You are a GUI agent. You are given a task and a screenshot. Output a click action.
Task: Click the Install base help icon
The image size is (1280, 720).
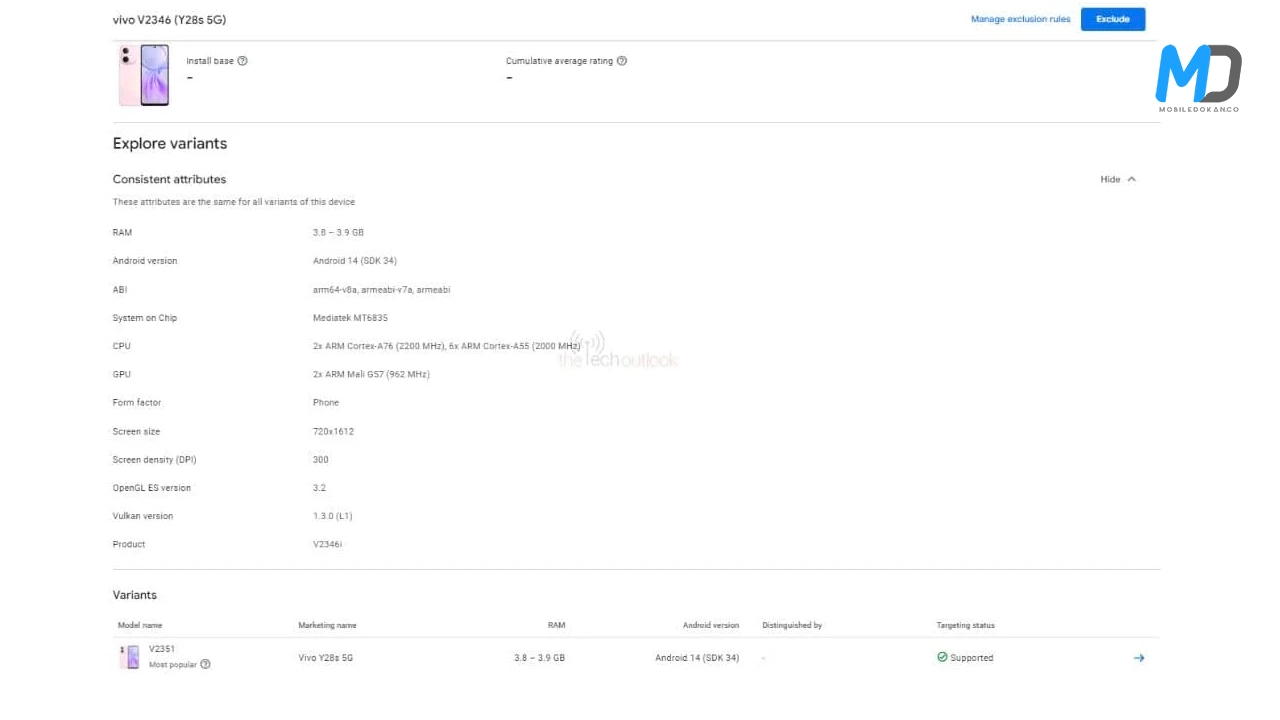pos(243,61)
